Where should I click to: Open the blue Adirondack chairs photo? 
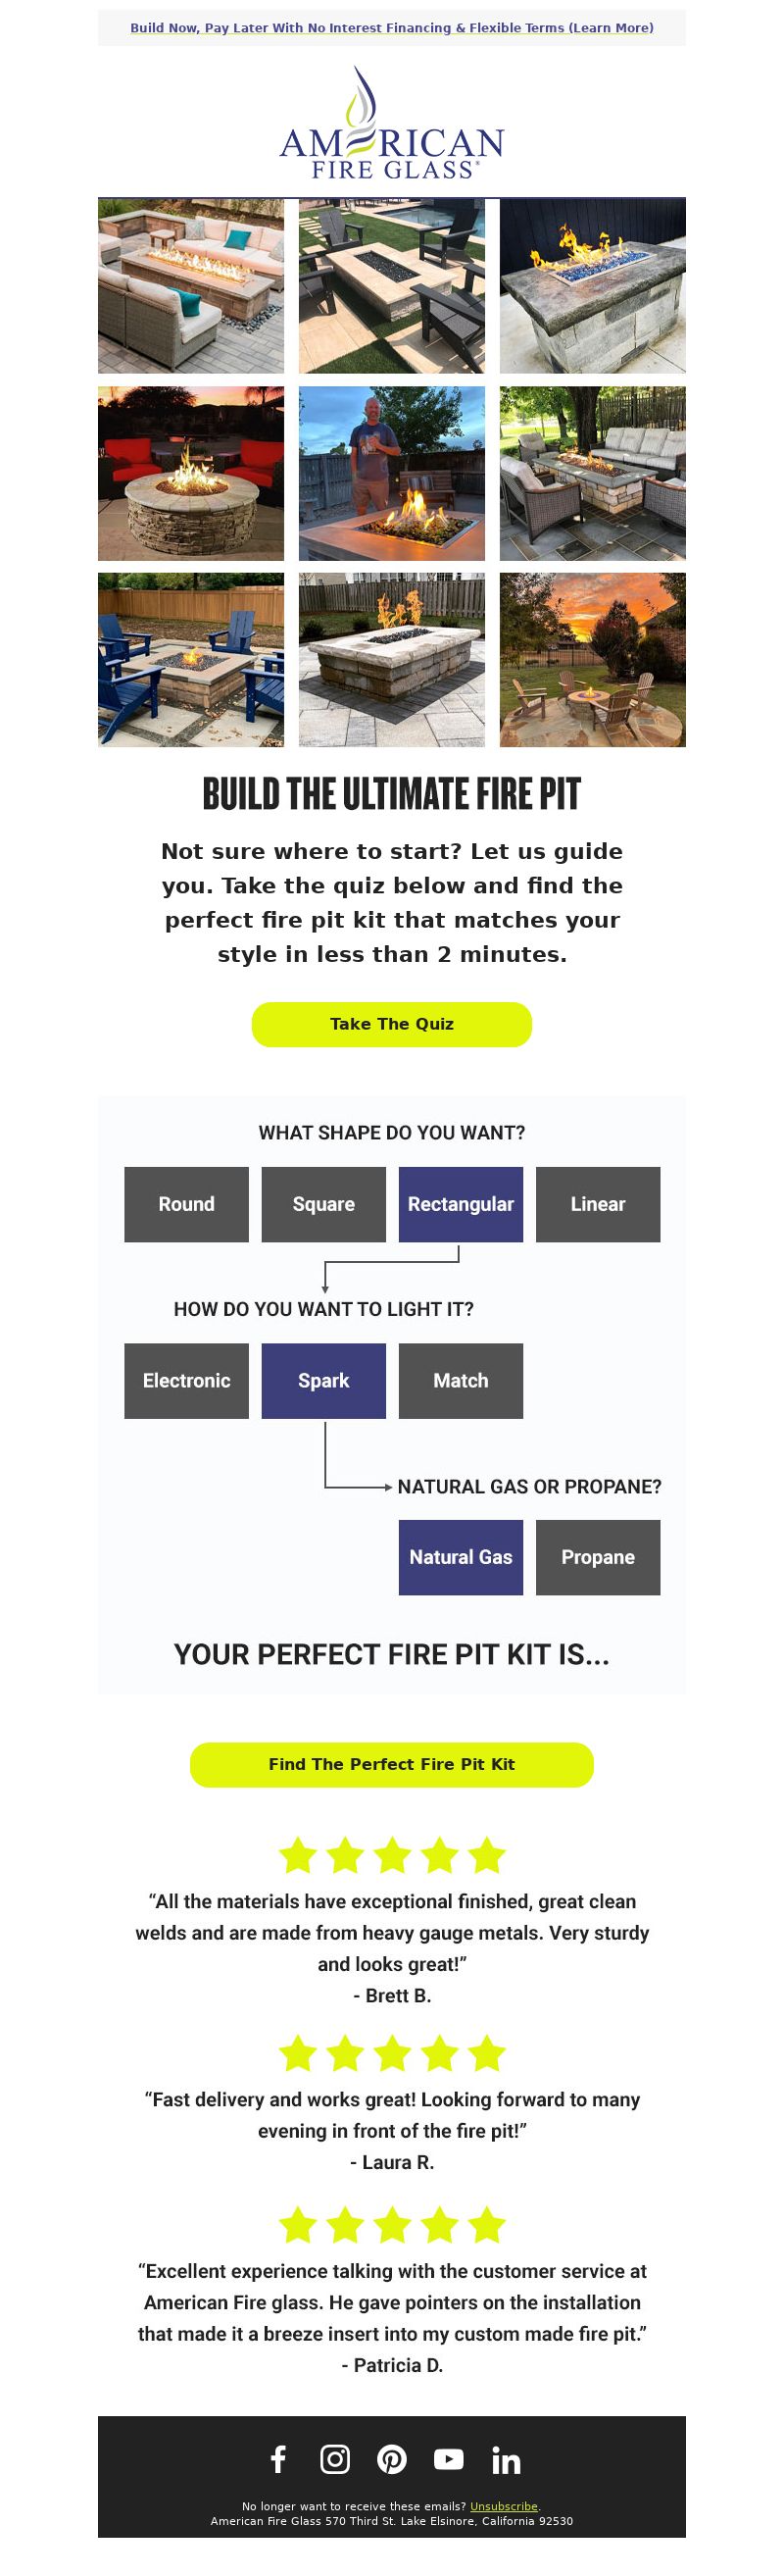[x=191, y=660]
